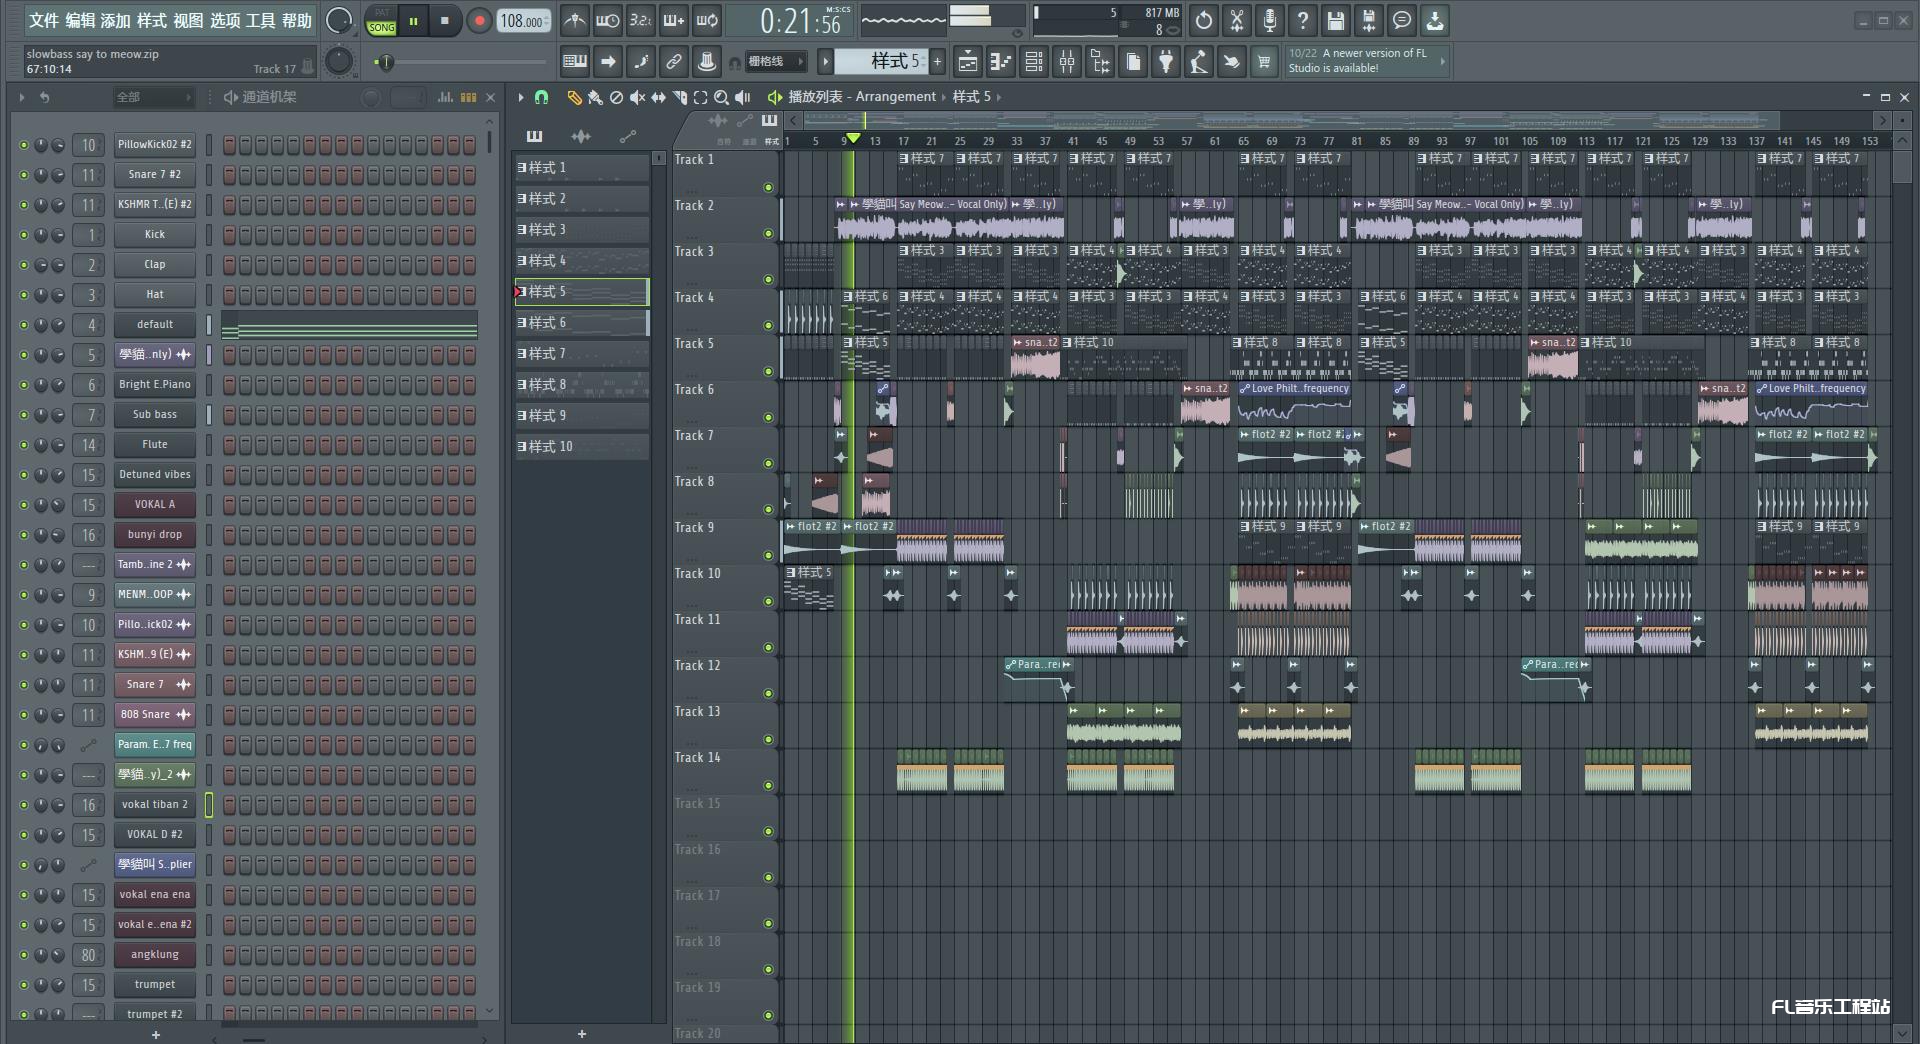Add a channel with the plus button

pyautogui.click(x=155, y=1035)
